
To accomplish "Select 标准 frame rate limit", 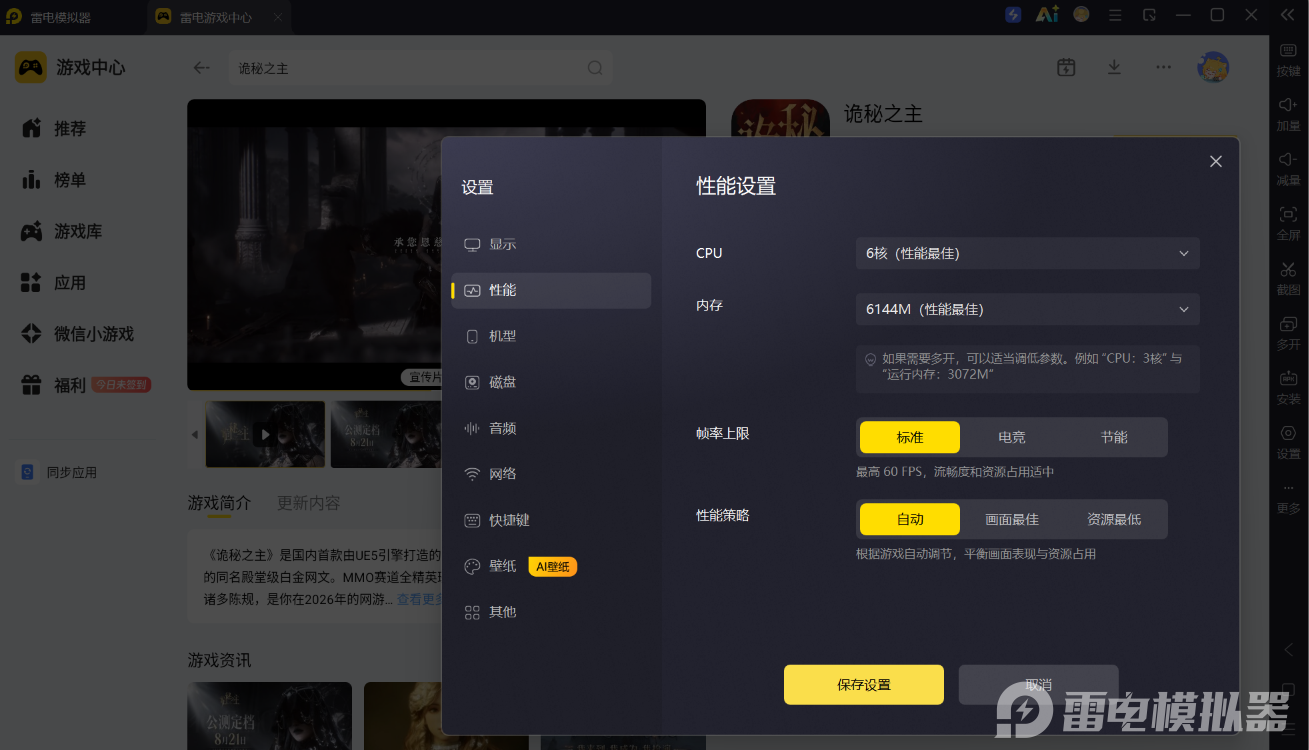I will [x=910, y=437].
